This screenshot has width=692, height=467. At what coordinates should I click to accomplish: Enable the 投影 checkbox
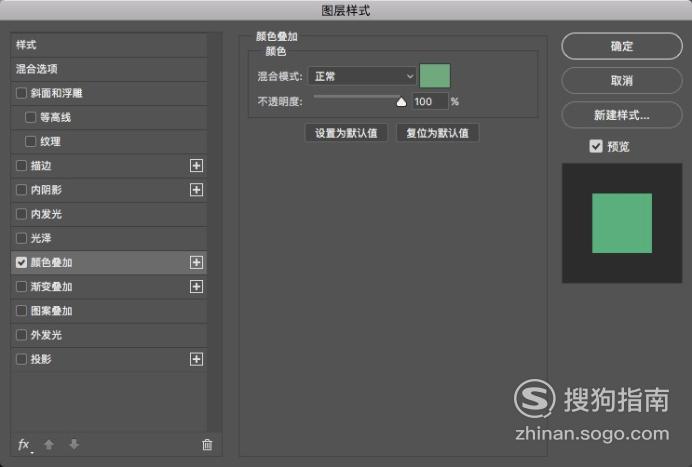21,359
